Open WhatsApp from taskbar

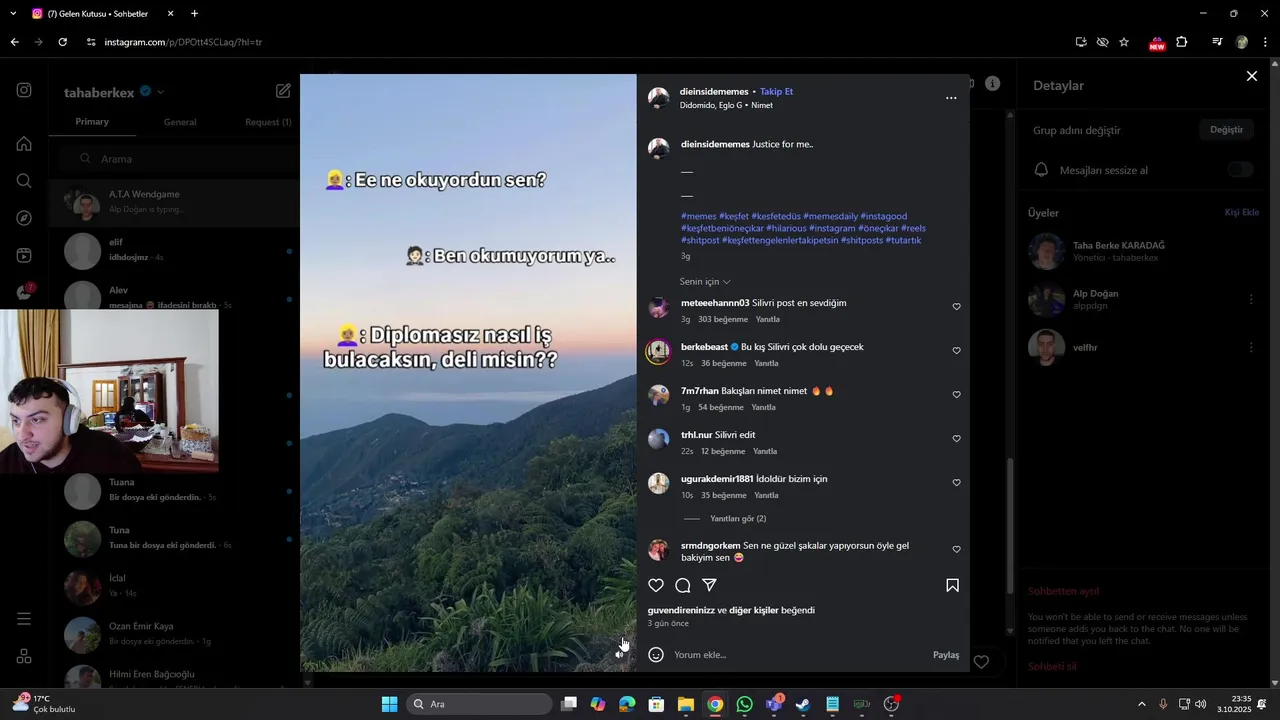point(744,704)
